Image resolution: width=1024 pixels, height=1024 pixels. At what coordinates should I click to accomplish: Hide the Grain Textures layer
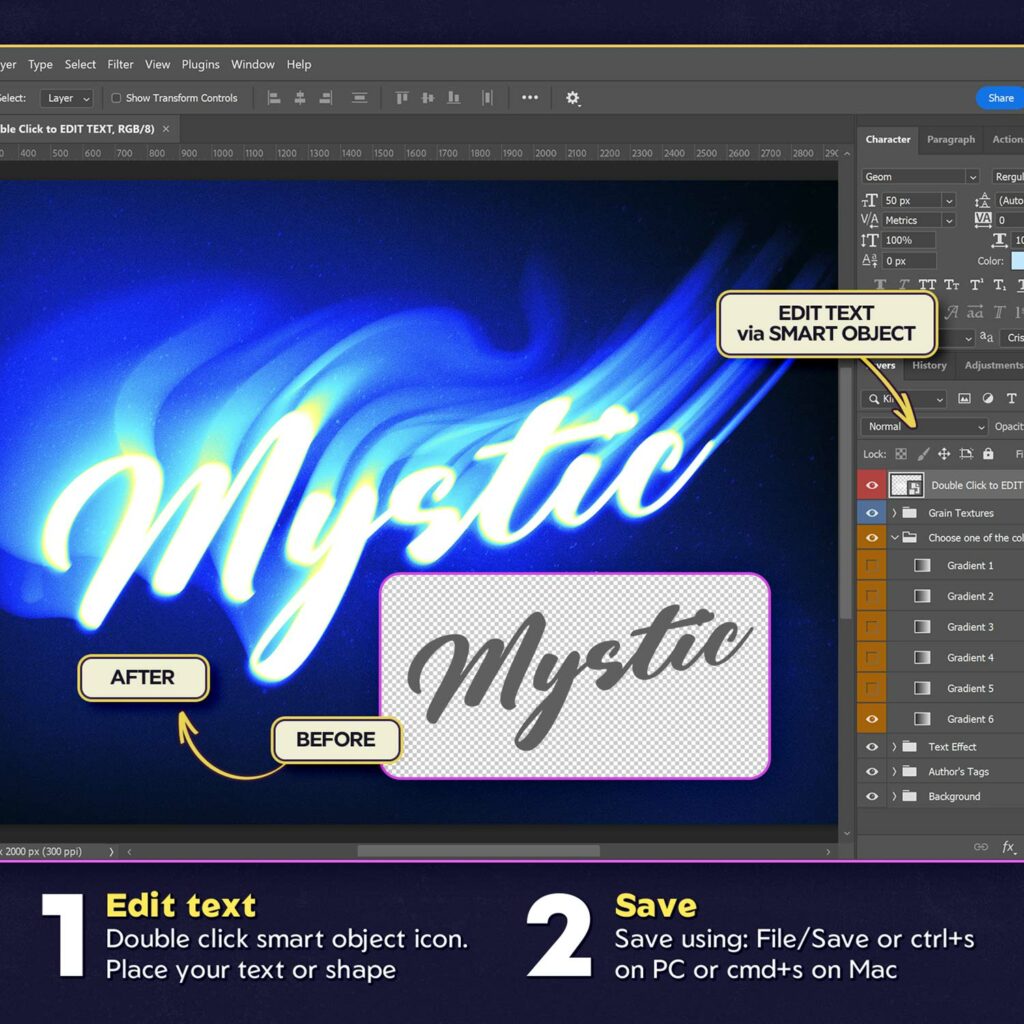[x=871, y=512]
